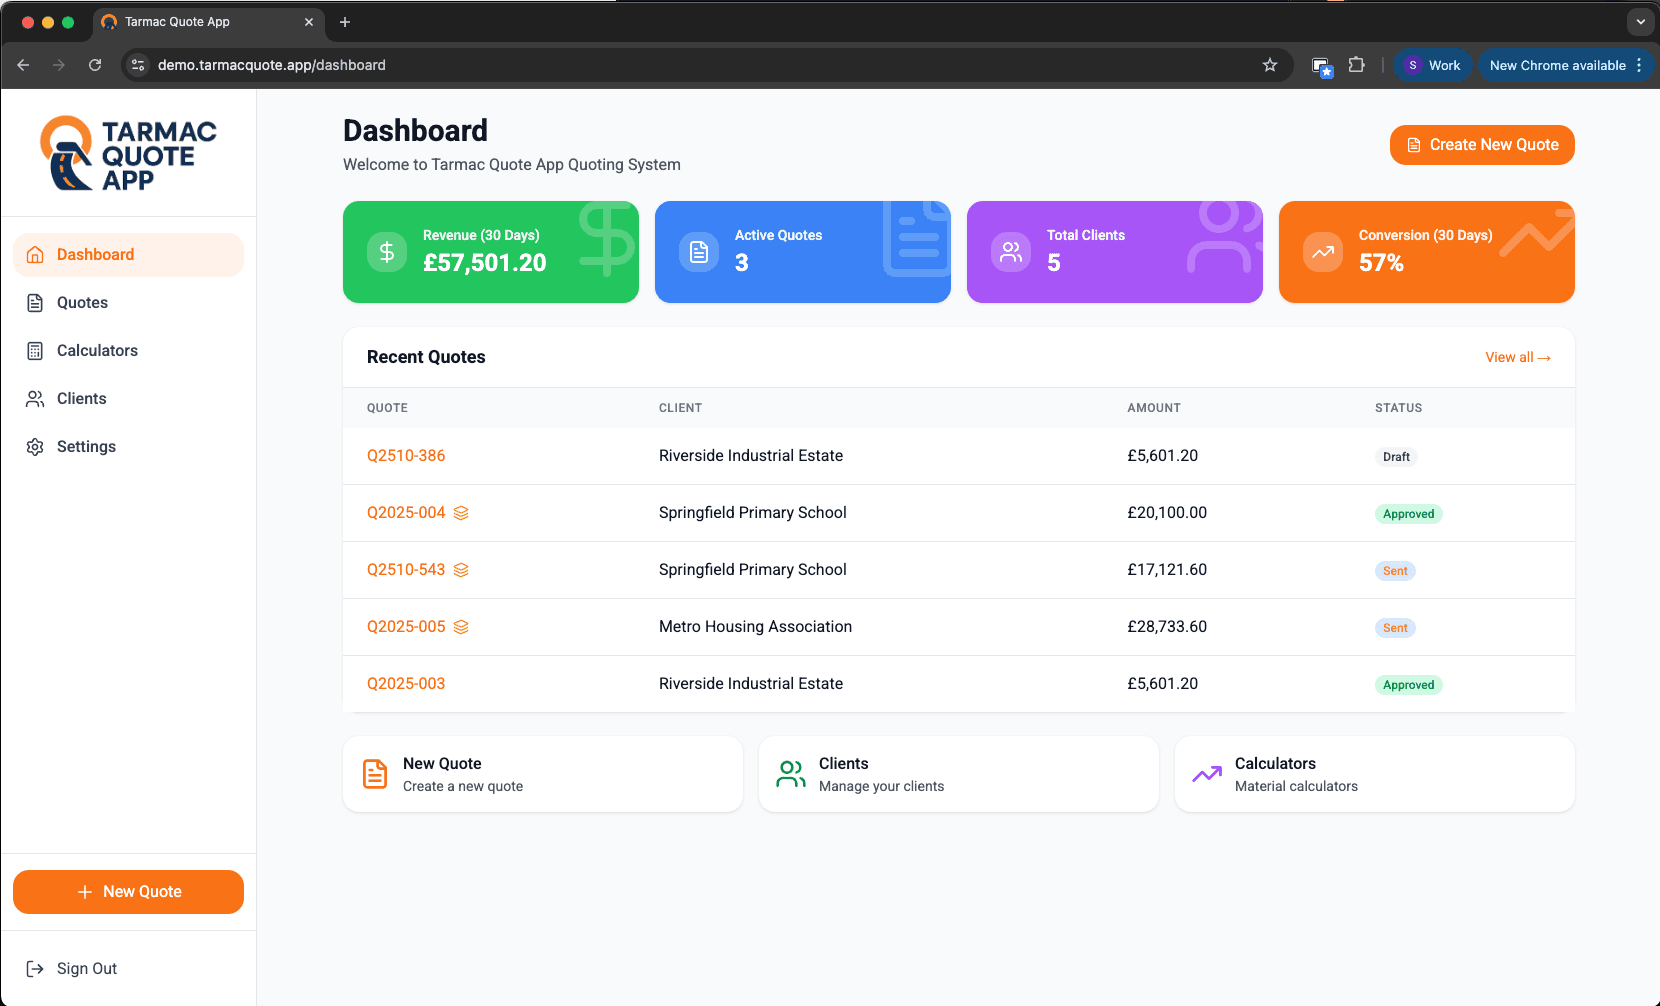The height and width of the screenshot is (1006, 1660).
Task: Click the Settings gear icon
Action: 36,446
